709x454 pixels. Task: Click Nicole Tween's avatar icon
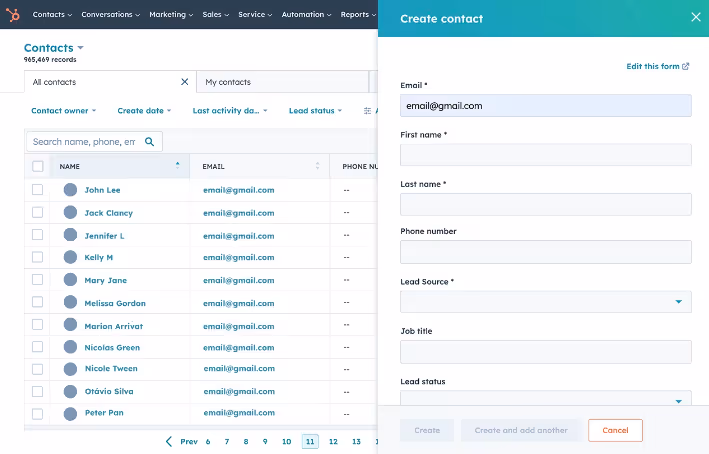click(x=70, y=369)
